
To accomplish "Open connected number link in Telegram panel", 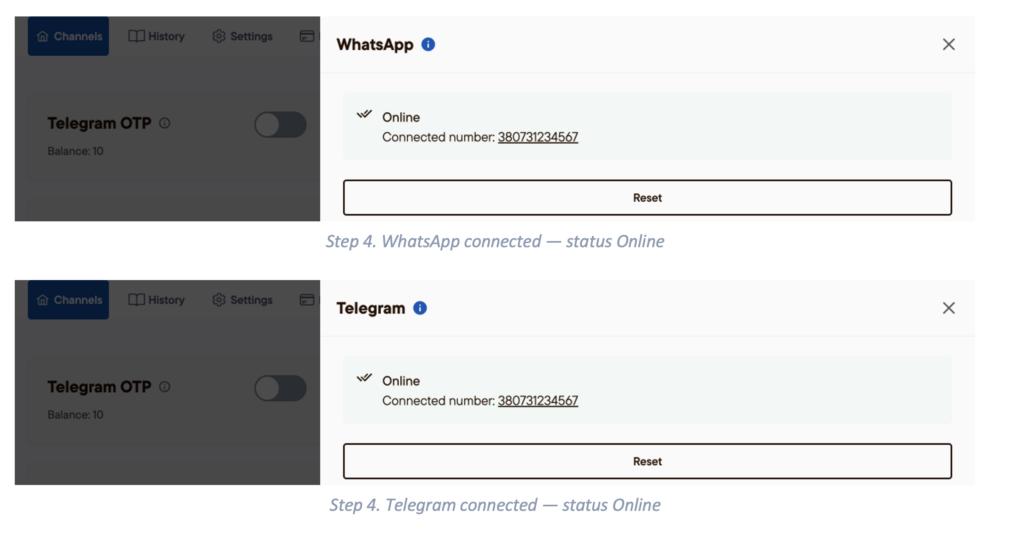I will pos(538,401).
